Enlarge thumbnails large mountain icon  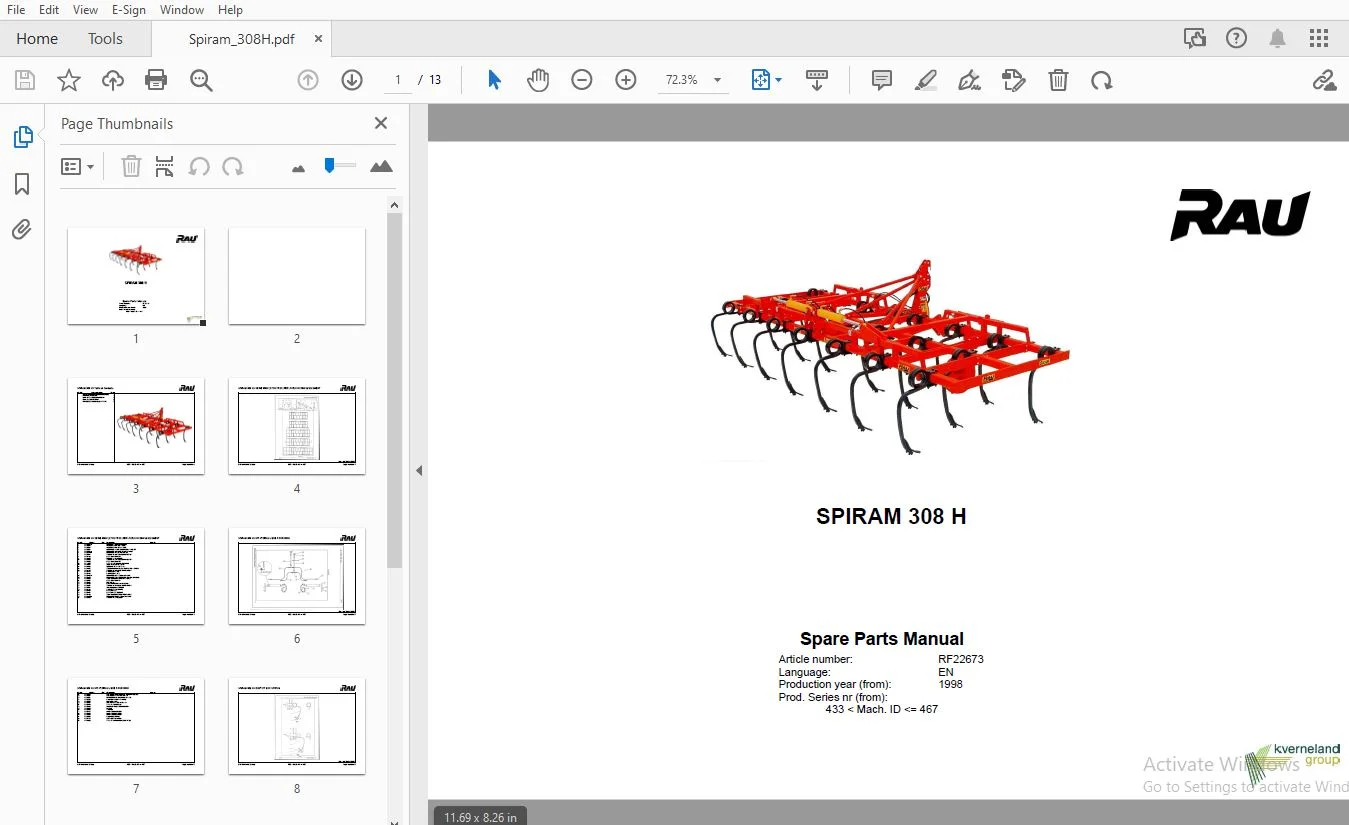(x=381, y=166)
